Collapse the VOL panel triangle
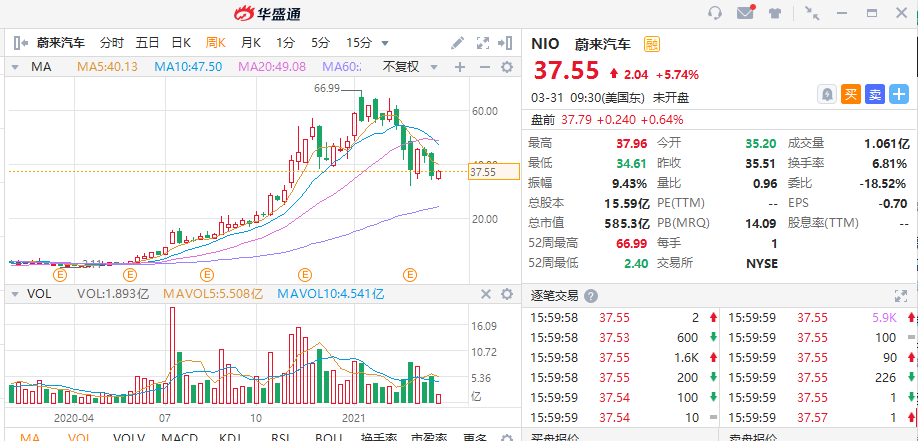 [15, 294]
